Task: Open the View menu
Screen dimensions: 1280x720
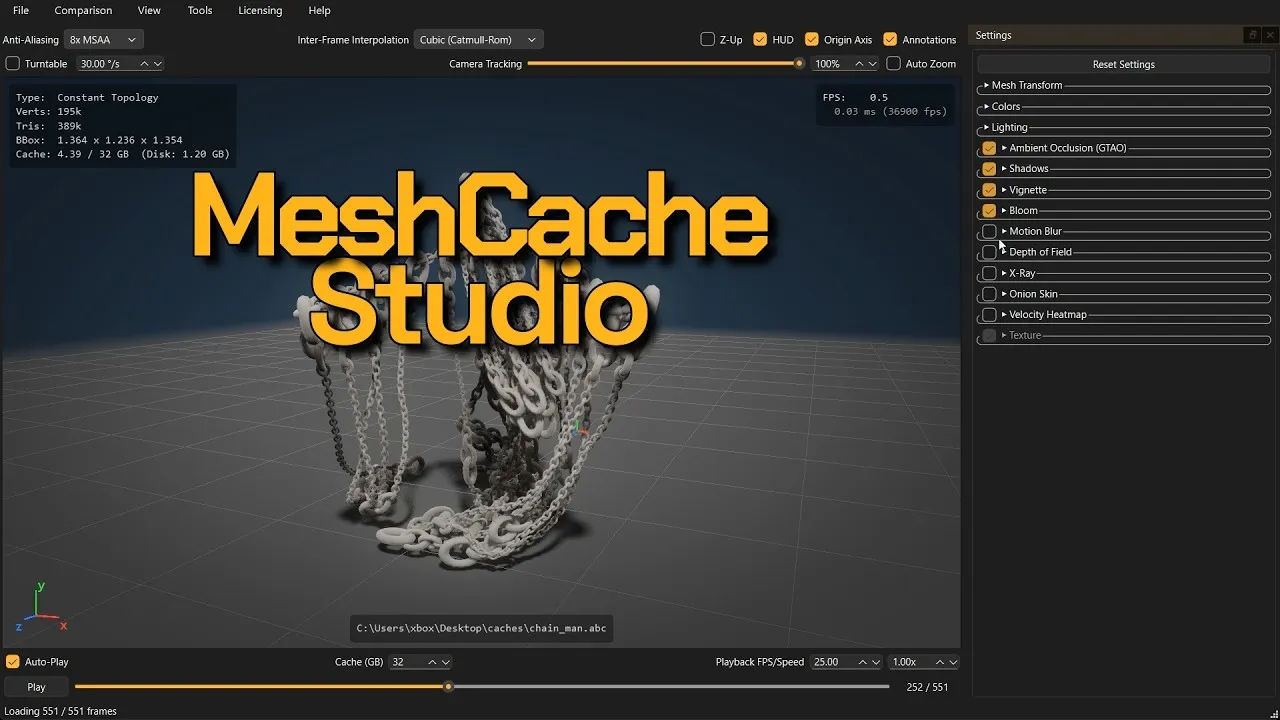Action: [149, 10]
